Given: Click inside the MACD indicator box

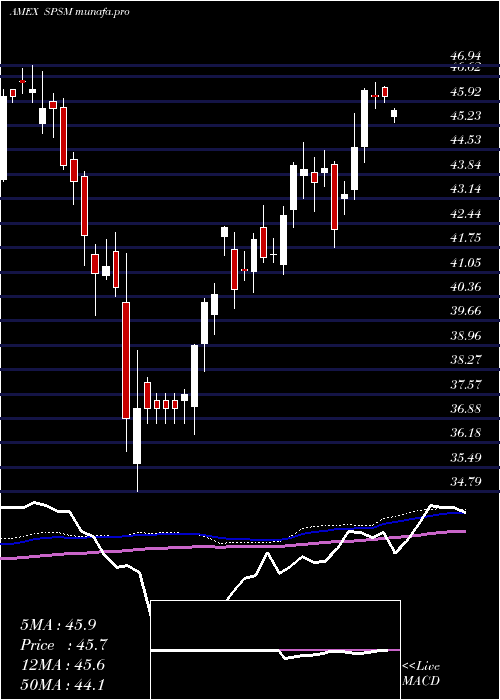Looking at the screenshot, I should pos(275,650).
